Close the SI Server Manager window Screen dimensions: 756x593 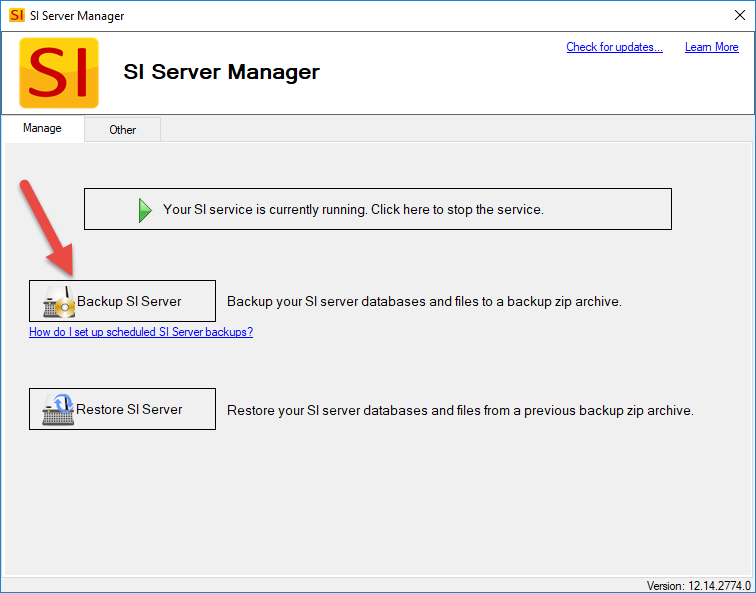point(740,15)
